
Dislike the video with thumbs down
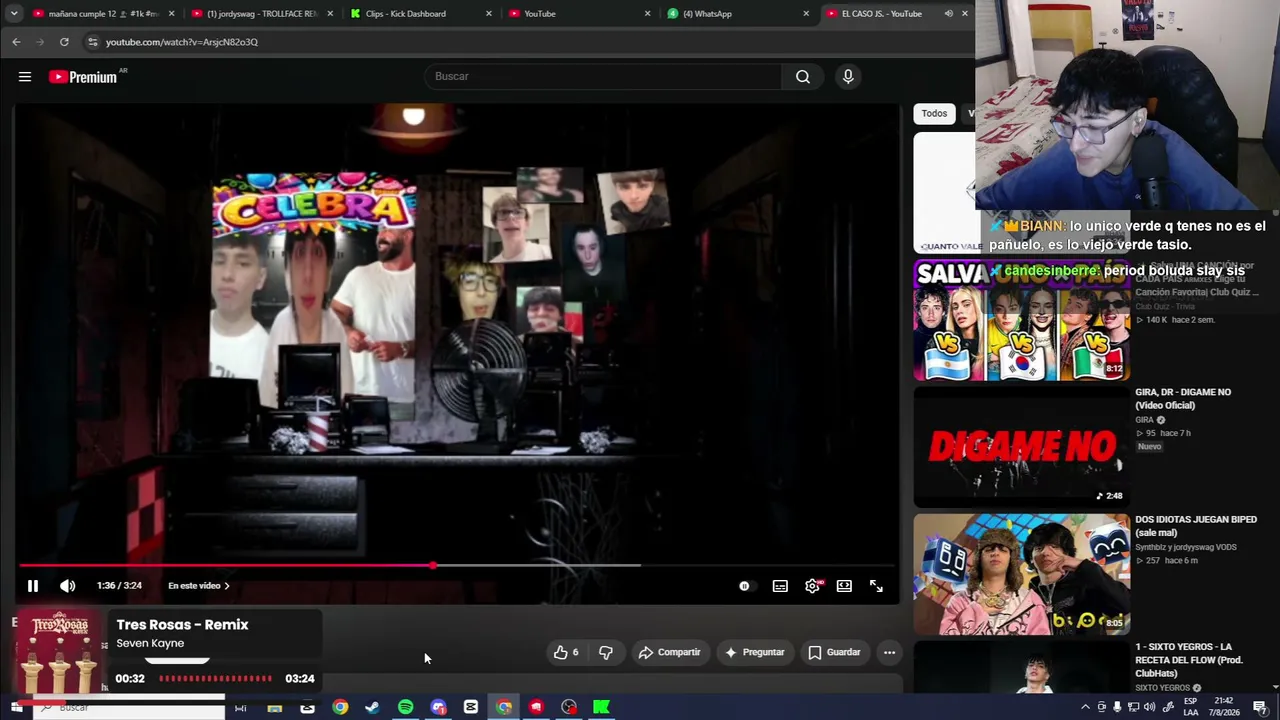pyautogui.click(x=606, y=652)
